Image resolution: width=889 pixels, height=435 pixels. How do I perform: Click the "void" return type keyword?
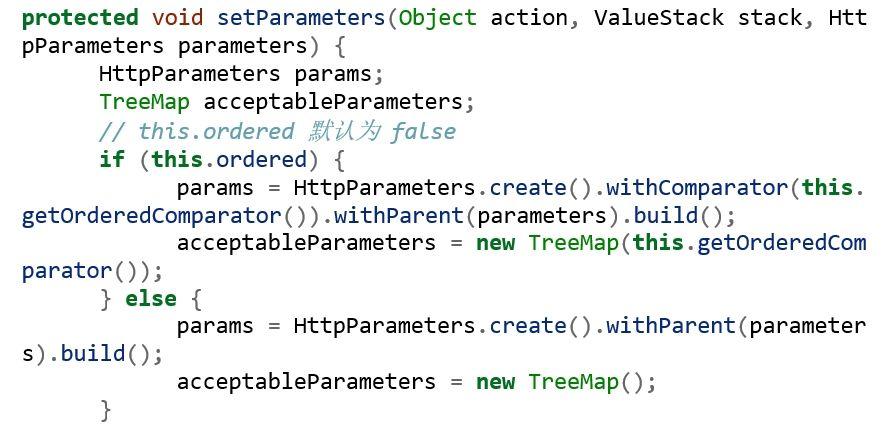pos(177,18)
